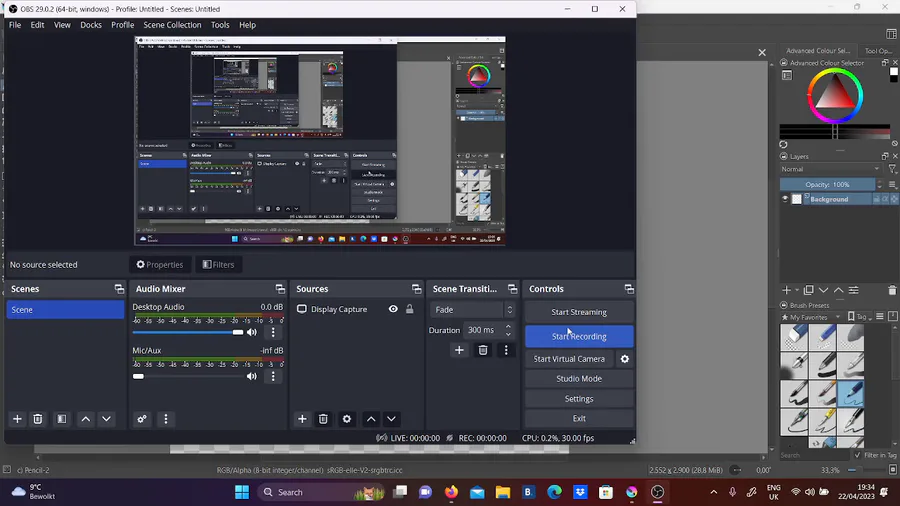Open source properties gear in Sources dock
The height and width of the screenshot is (506, 900).
click(347, 419)
